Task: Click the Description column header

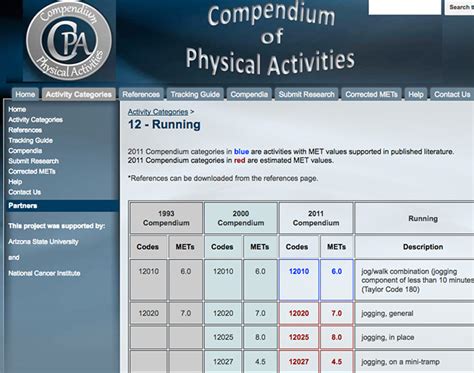Action: coord(423,247)
